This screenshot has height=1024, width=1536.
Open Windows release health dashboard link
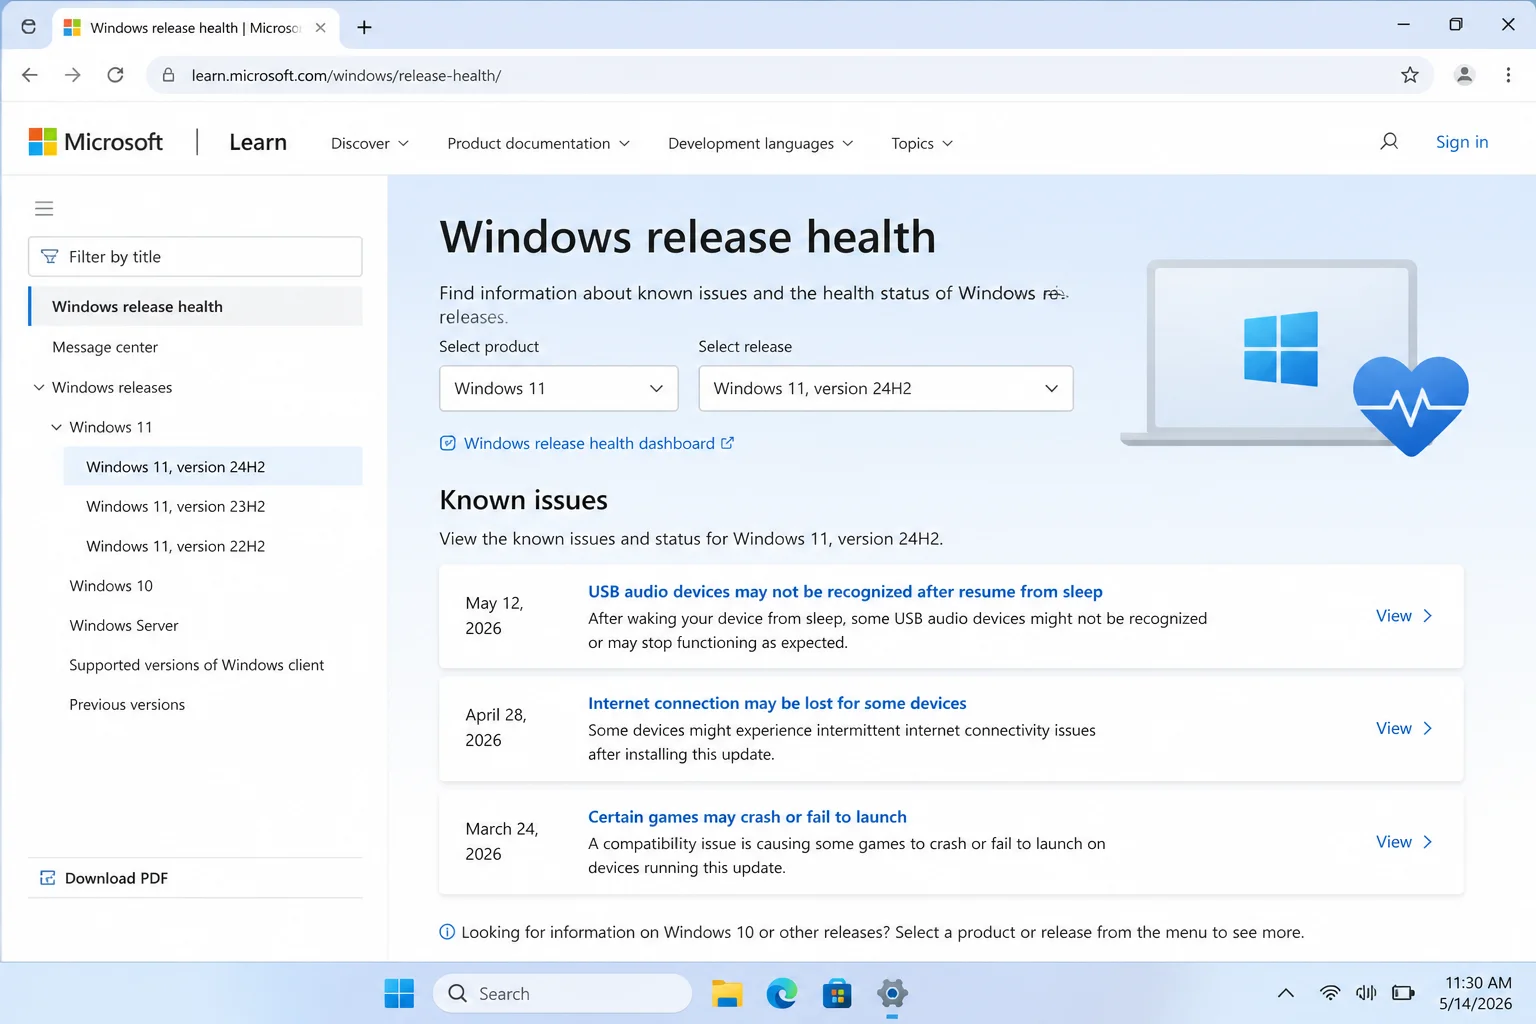click(589, 443)
